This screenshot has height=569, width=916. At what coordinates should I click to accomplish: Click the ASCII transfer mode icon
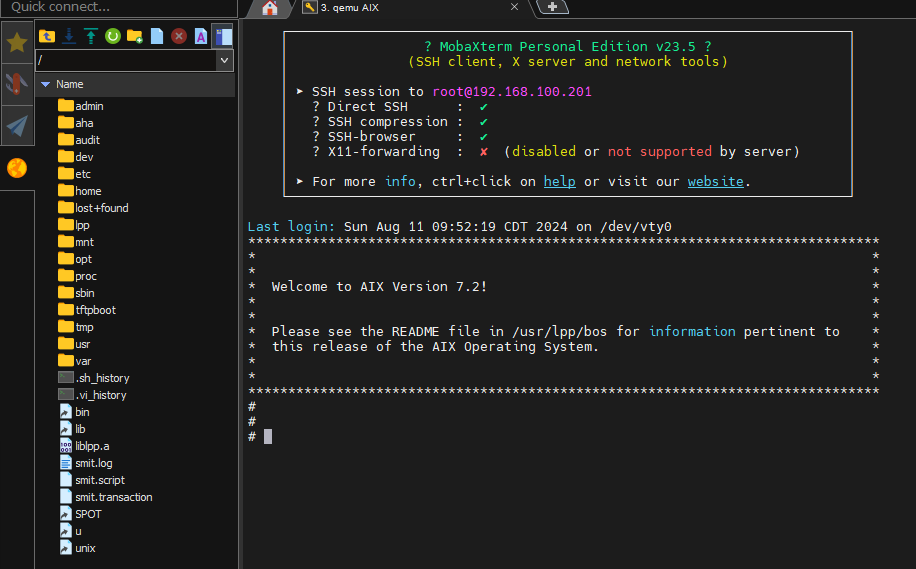pos(201,36)
